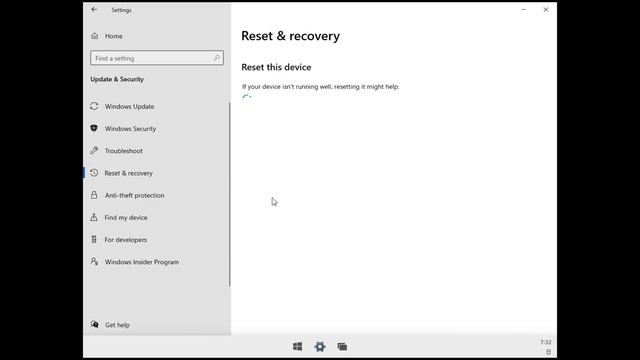640x360 pixels.
Task: Click the Settings window title text
Action: tap(121, 10)
